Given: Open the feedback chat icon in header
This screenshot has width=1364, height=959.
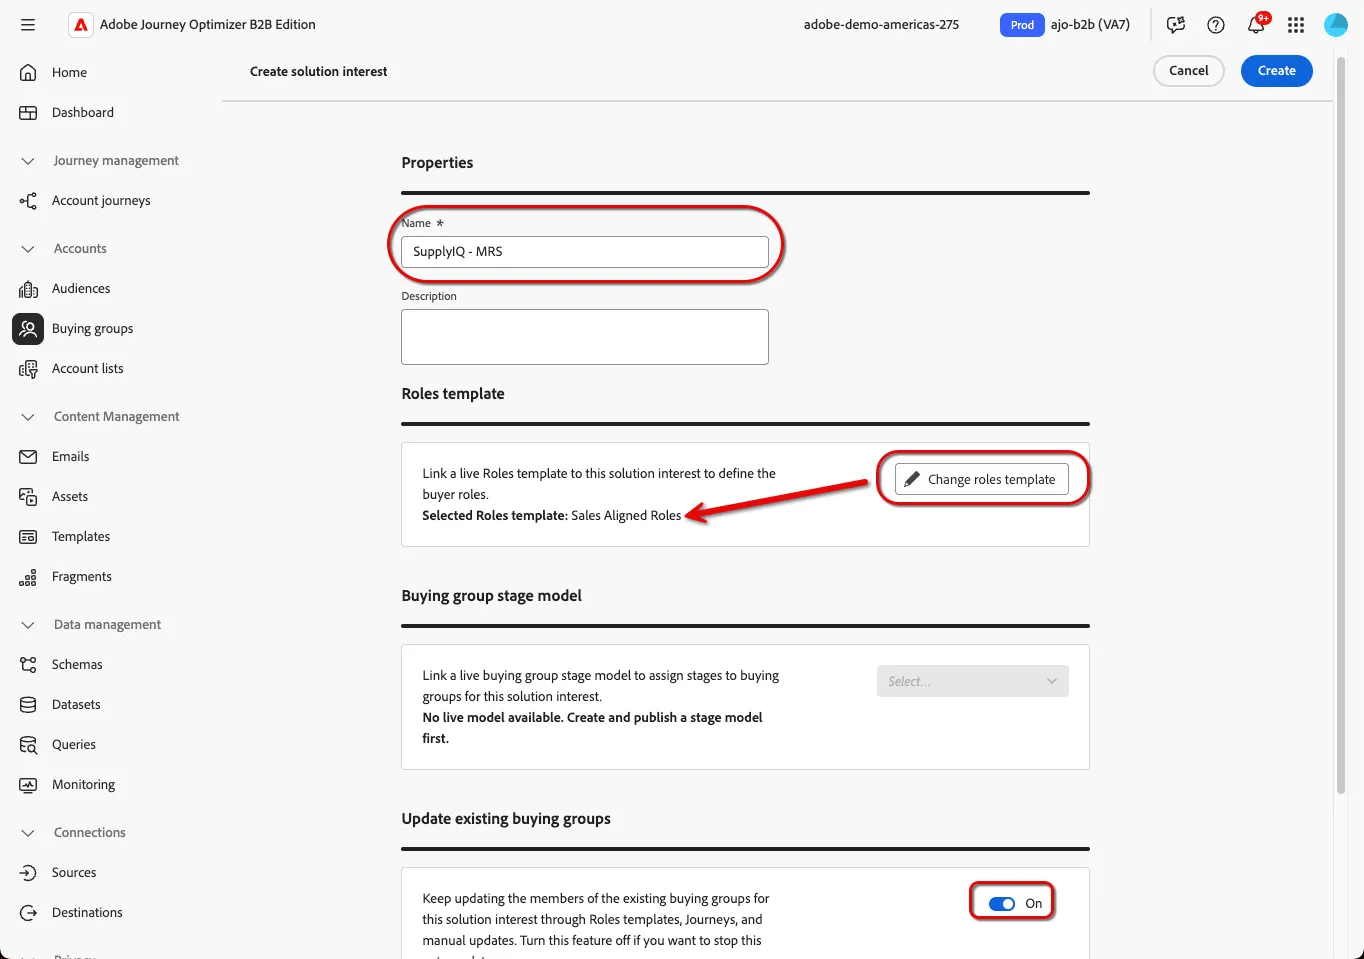Looking at the screenshot, I should (x=1176, y=25).
